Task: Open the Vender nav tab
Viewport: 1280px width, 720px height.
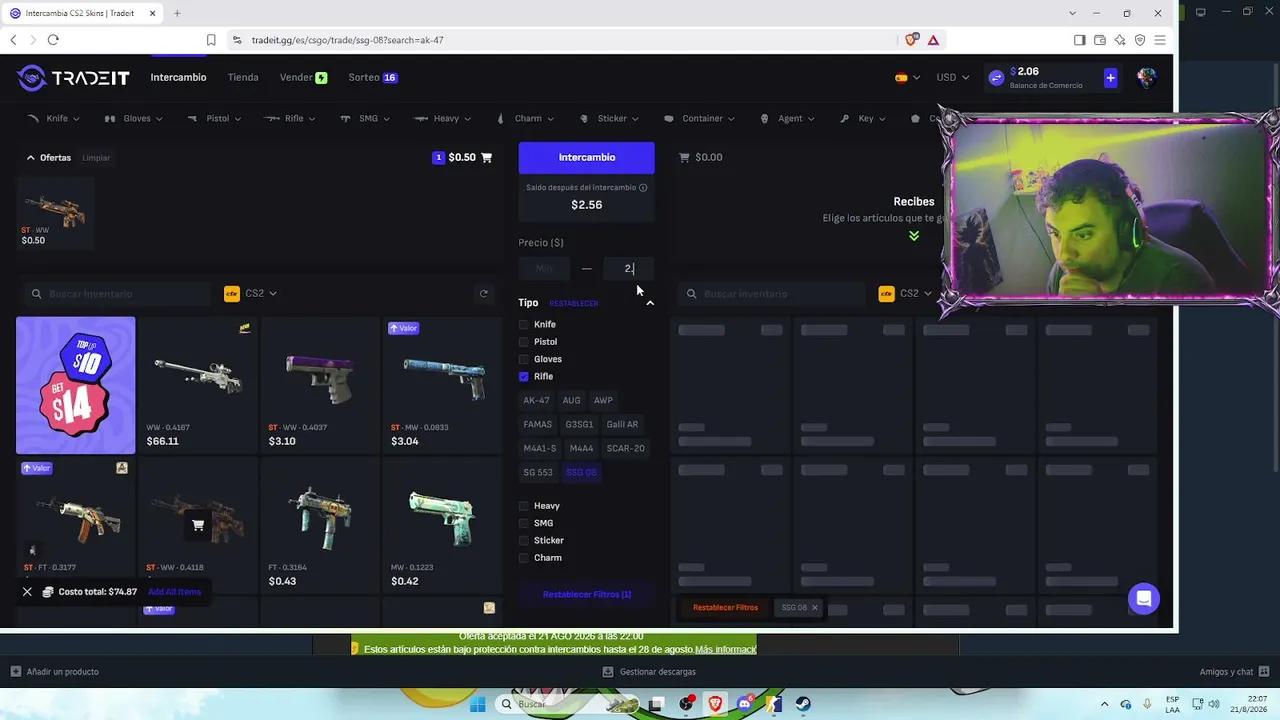Action: tap(303, 77)
